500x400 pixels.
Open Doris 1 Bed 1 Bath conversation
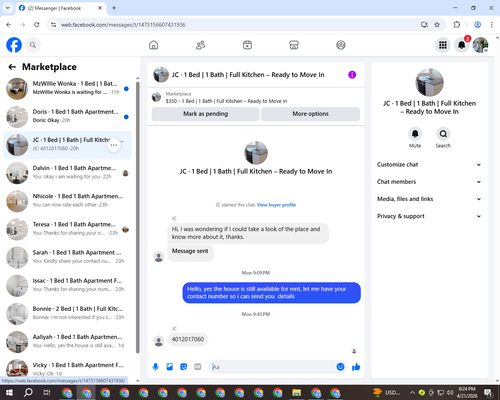tap(67, 117)
